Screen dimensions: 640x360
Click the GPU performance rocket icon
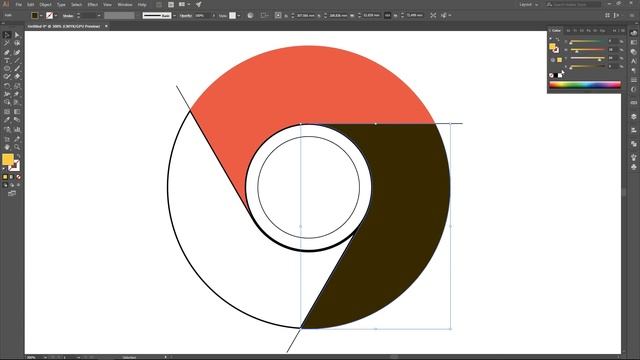(x=198, y=4)
